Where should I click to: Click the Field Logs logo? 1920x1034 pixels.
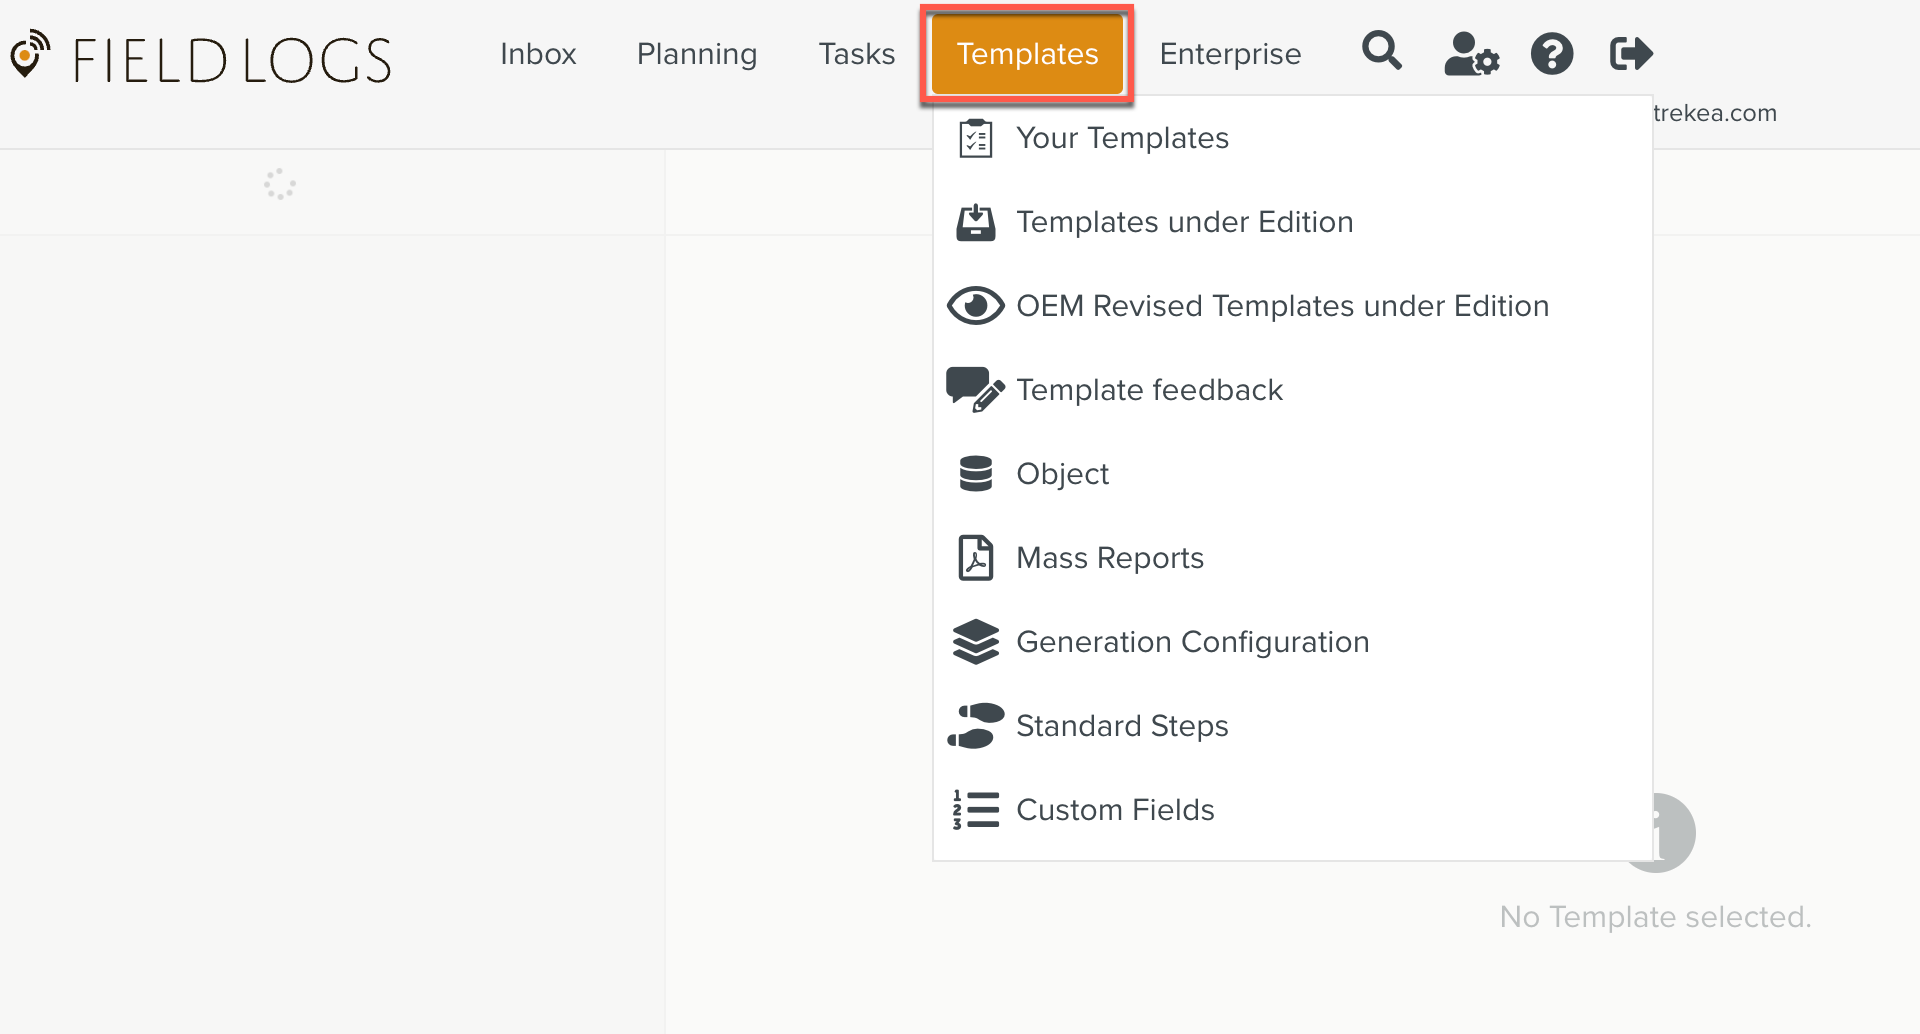201,56
